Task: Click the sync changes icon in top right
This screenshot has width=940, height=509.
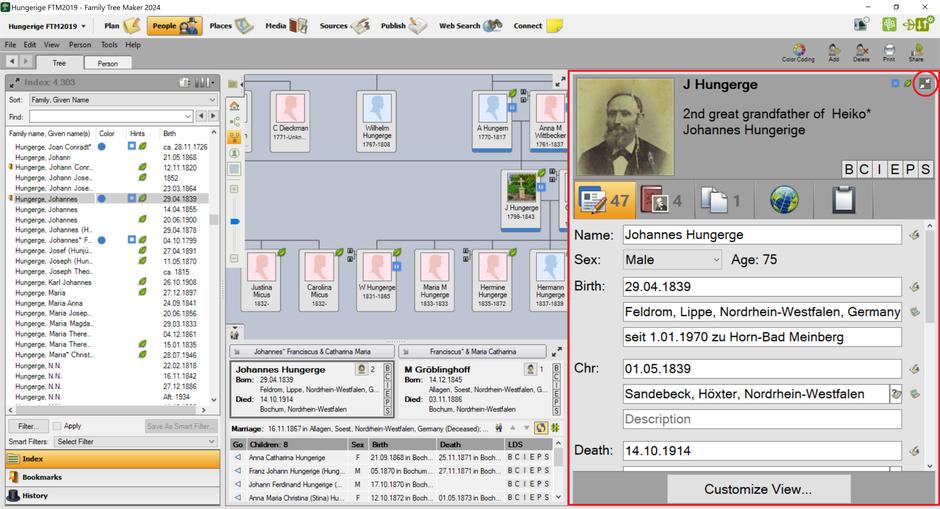Action: 922,25
